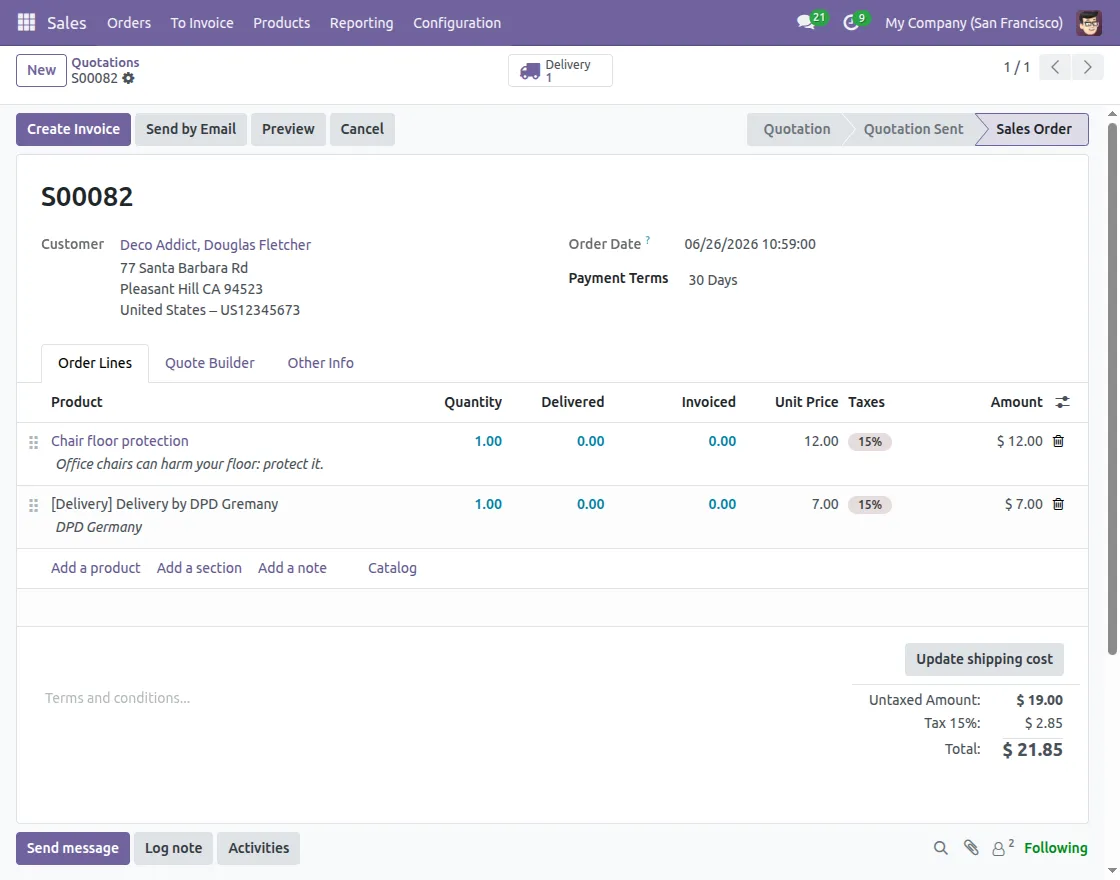Switch to the Other Info tab
The image size is (1120, 880).
click(x=320, y=363)
